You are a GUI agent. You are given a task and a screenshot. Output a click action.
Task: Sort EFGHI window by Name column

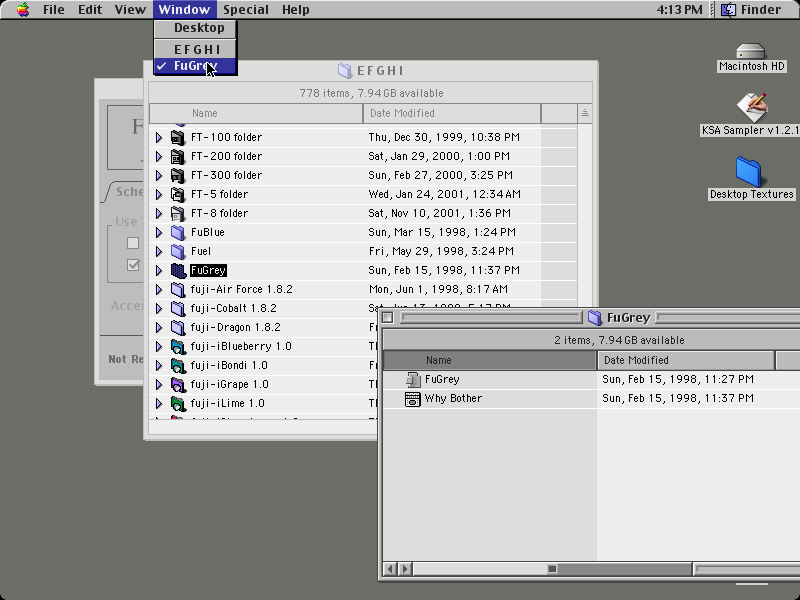pos(256,113)
